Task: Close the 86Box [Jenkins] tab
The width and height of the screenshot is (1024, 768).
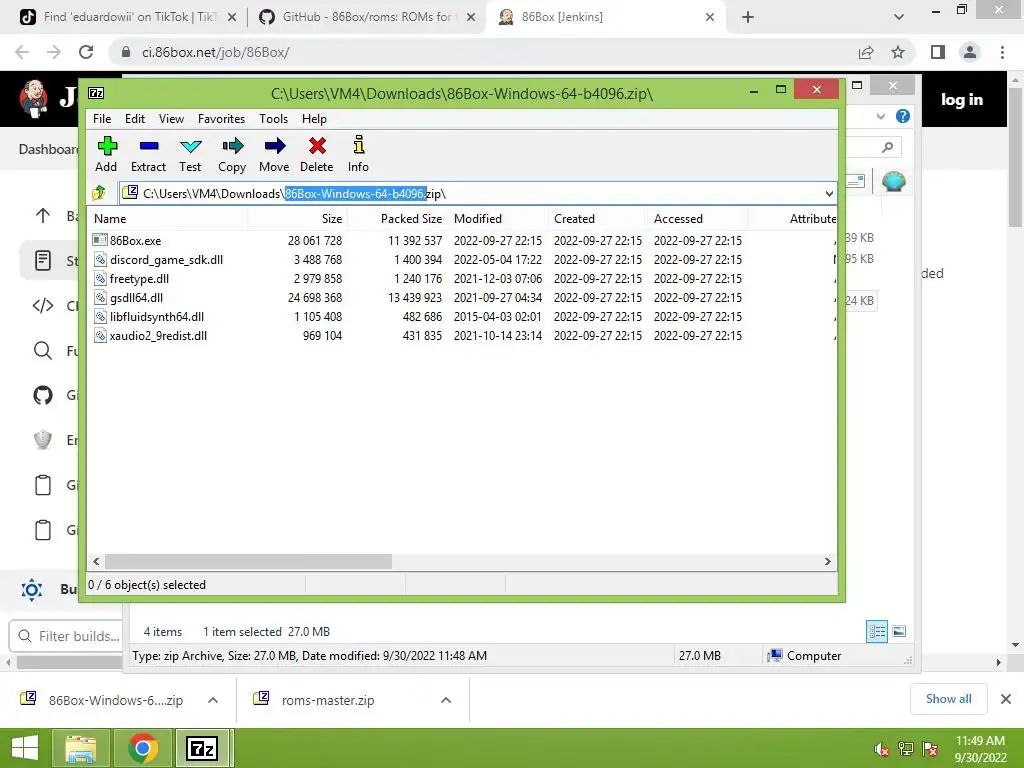Action: 710,18
